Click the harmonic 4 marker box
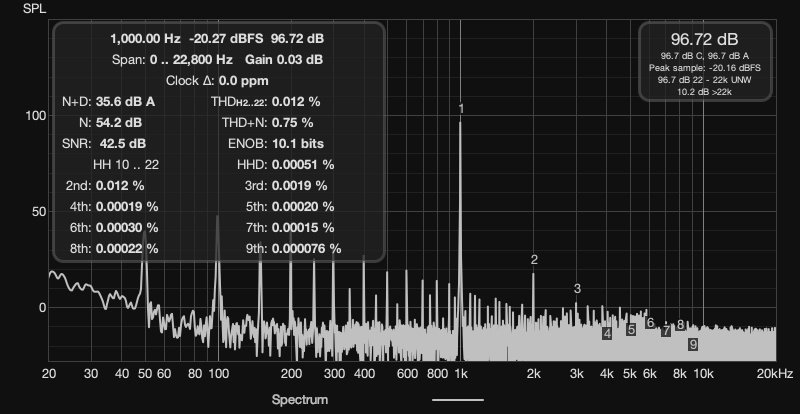Image resolution: width=800 pixels, height=414 pixels. pyautogui.click(x=607, y=334)
